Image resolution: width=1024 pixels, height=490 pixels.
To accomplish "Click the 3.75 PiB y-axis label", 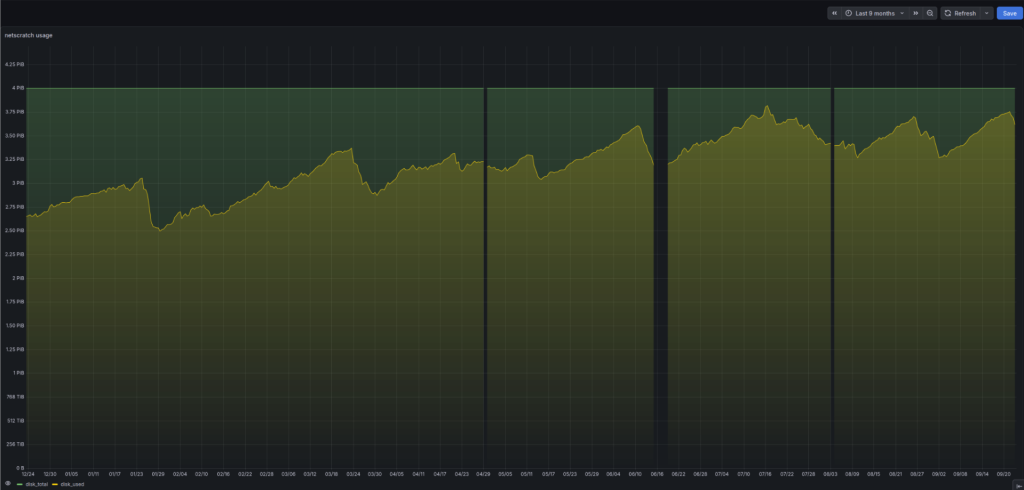I will [15, 112].
